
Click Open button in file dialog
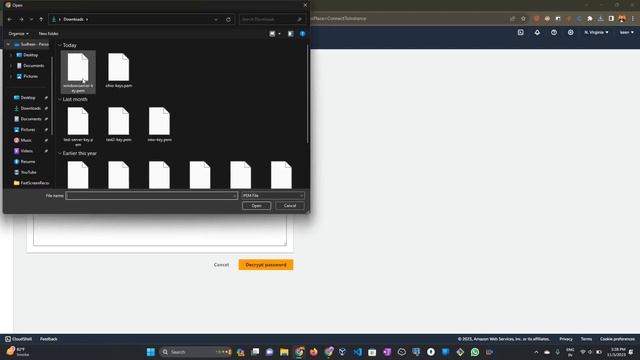coord(256,206)
